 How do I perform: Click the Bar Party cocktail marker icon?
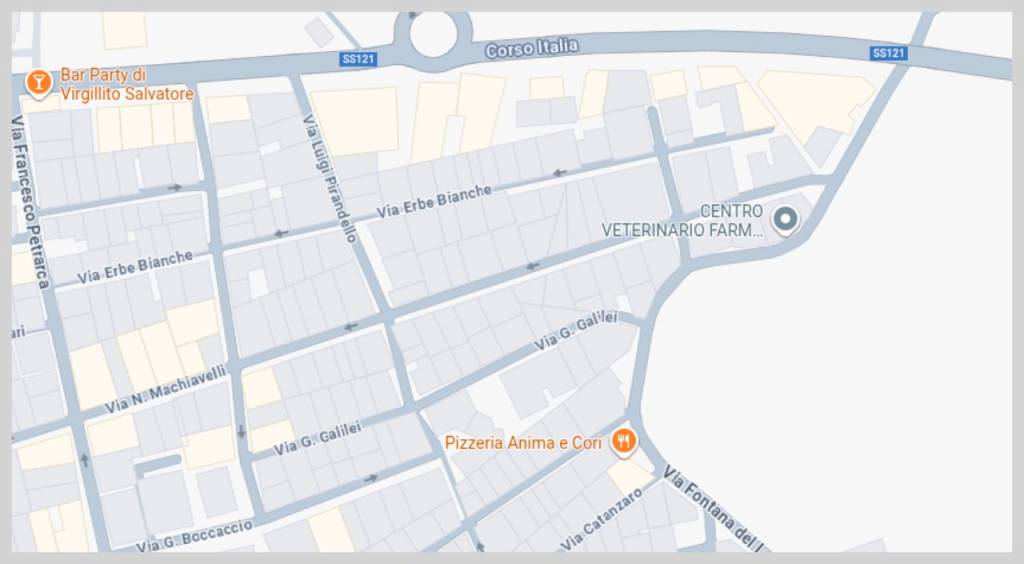[39, 84]
